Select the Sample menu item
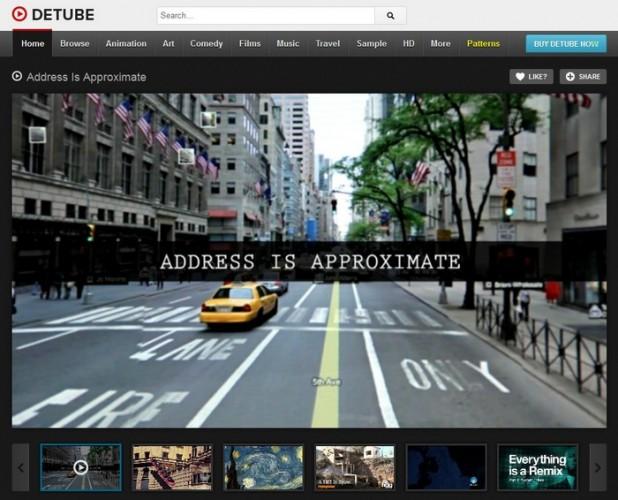Screen dimensions: 618x500 point(372,43)
